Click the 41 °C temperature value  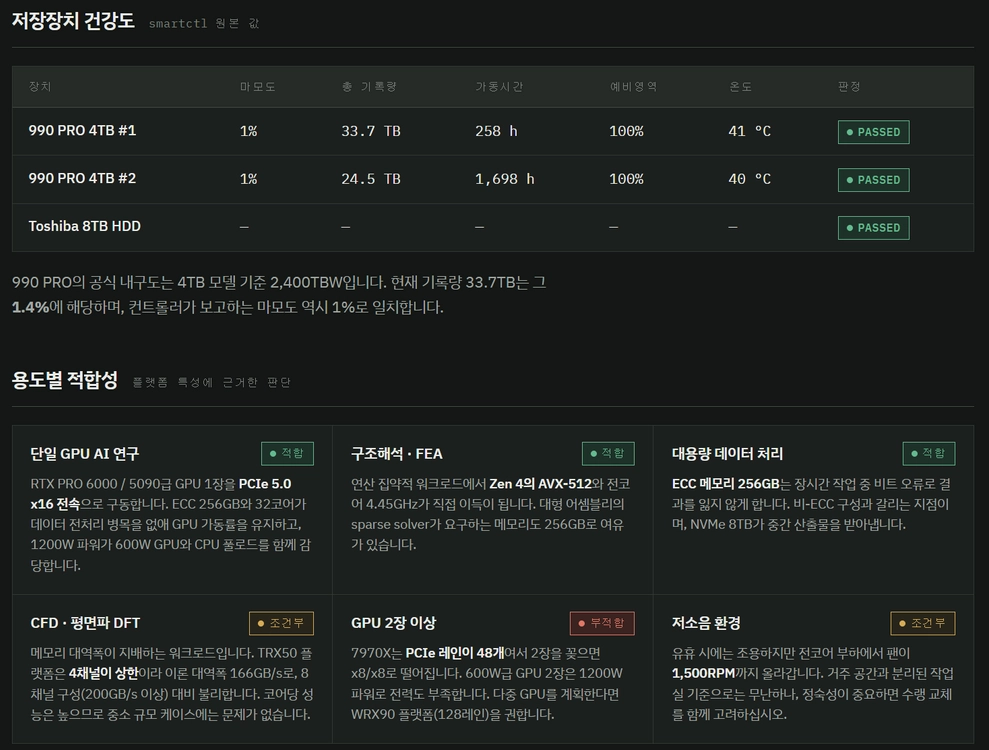tap(749, 131)
